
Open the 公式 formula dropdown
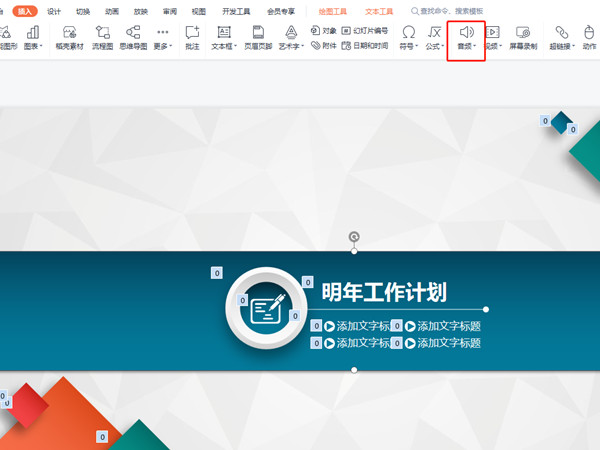pos(435,46)
